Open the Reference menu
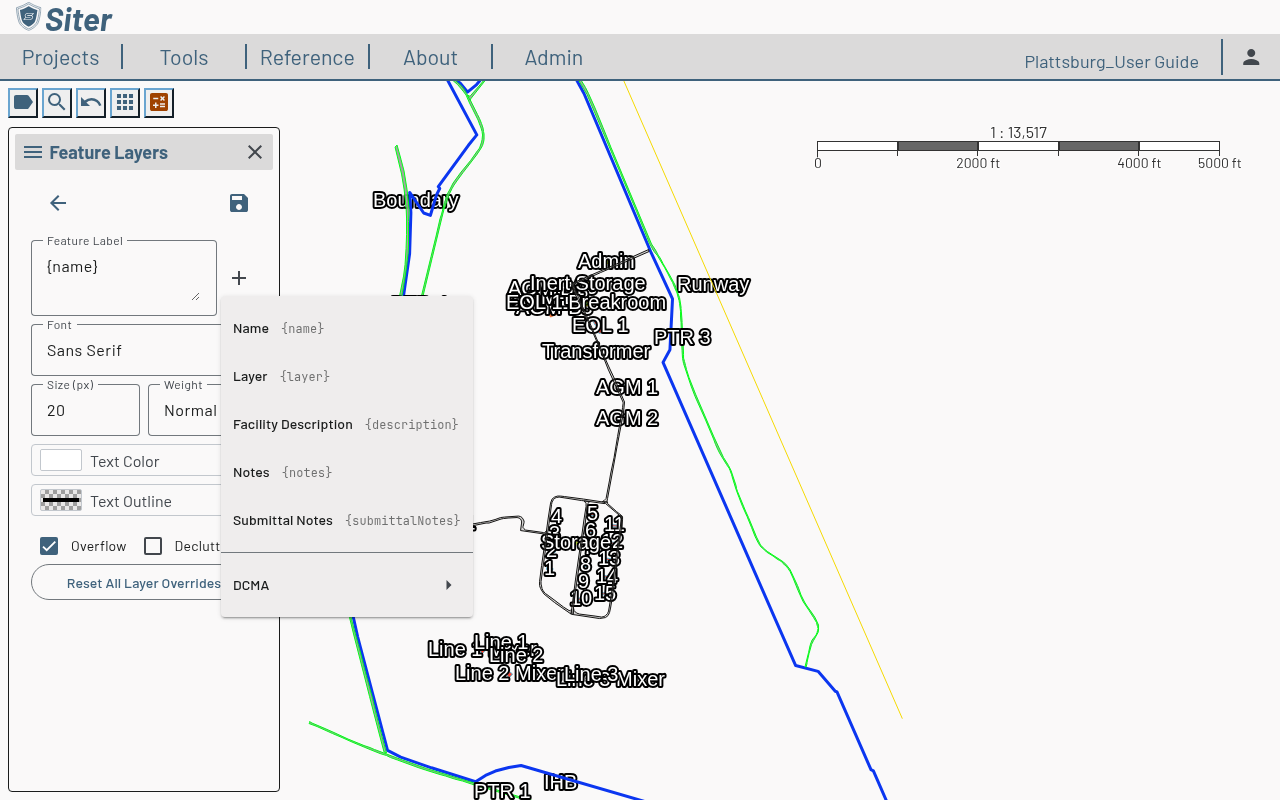1280x800 pixels. click(307, 58)
